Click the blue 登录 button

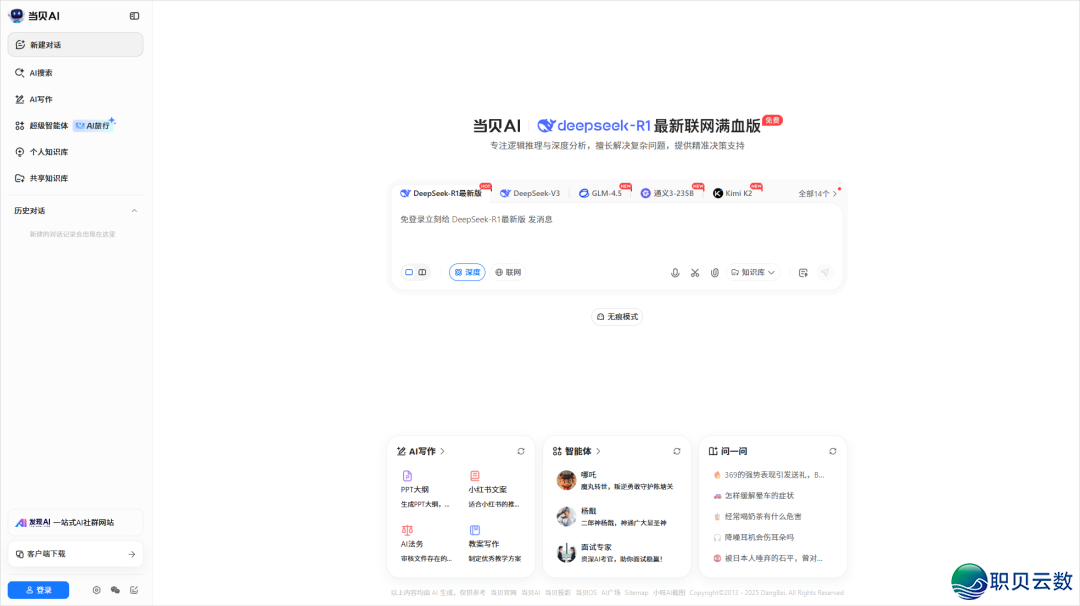[39, 590]
